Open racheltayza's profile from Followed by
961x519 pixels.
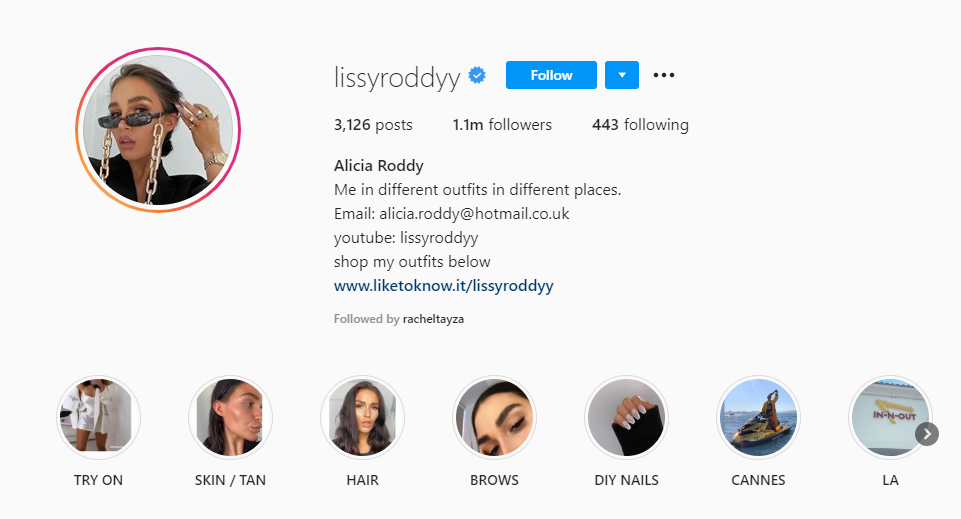433,319
